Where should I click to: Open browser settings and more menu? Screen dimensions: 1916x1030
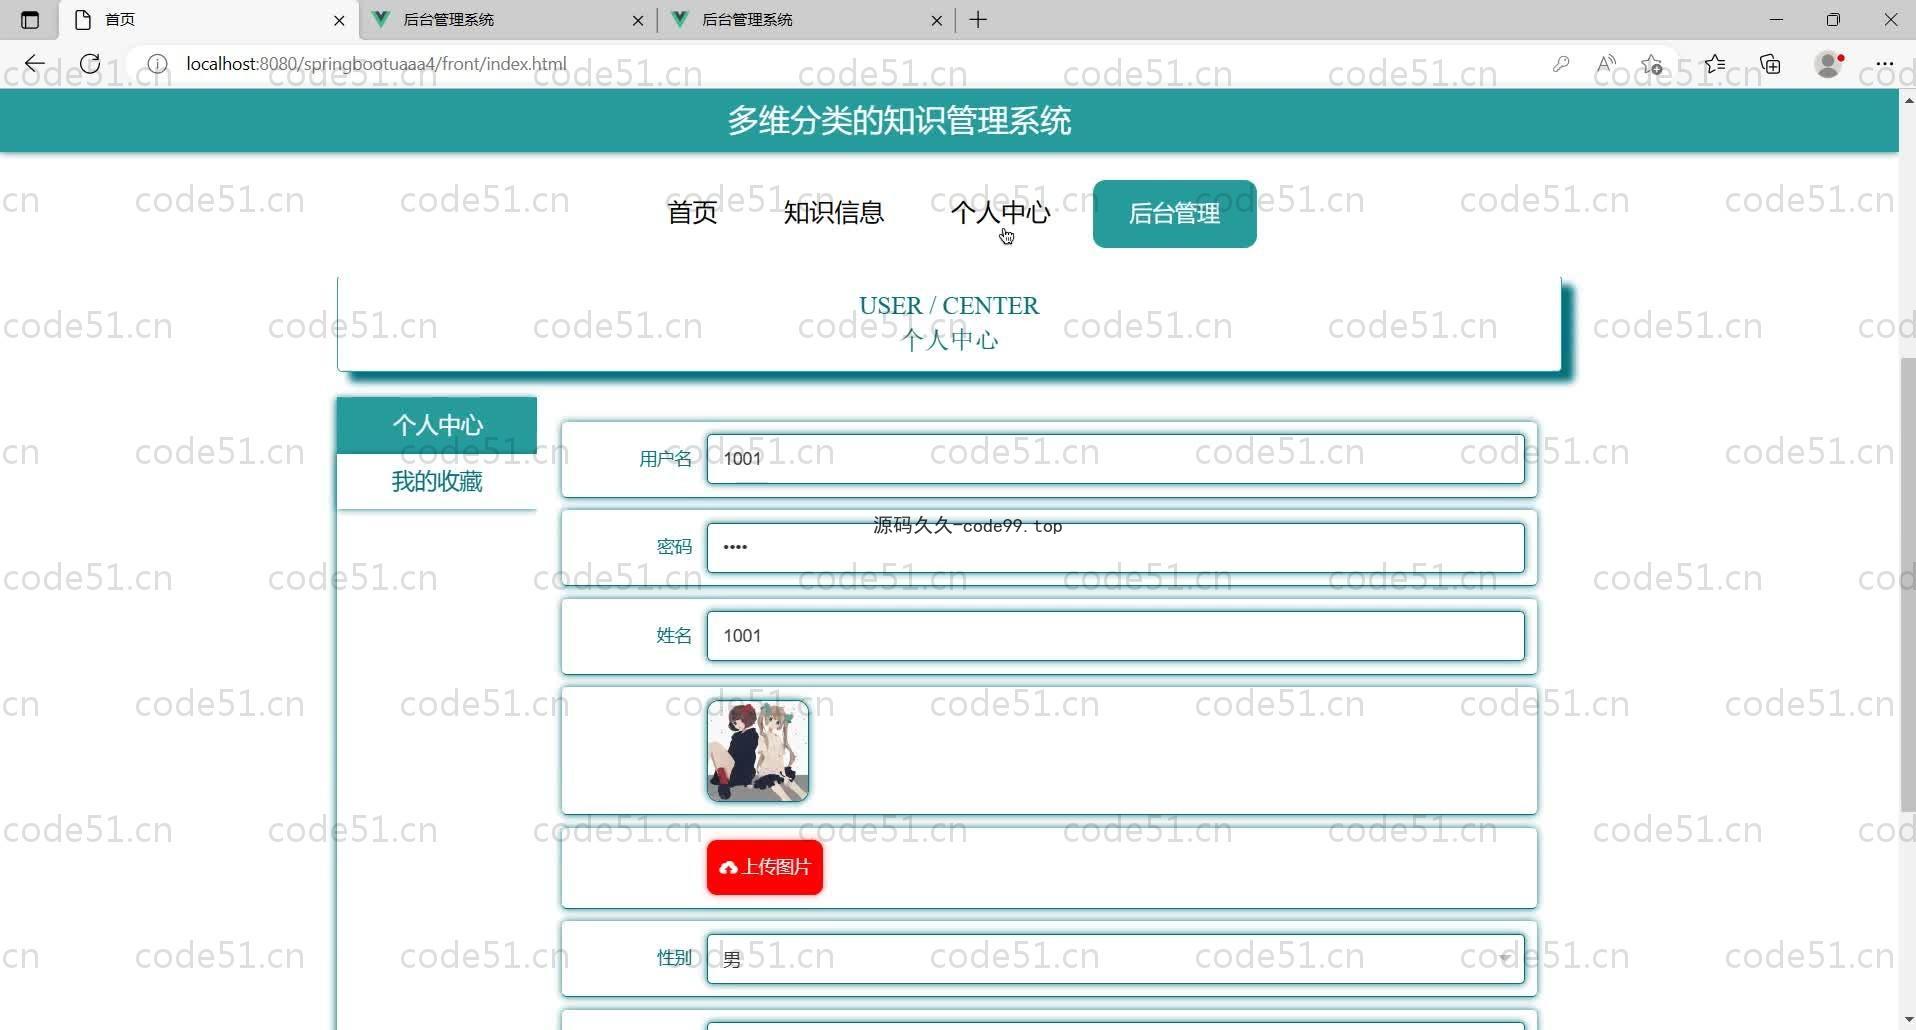point(1885,64)
